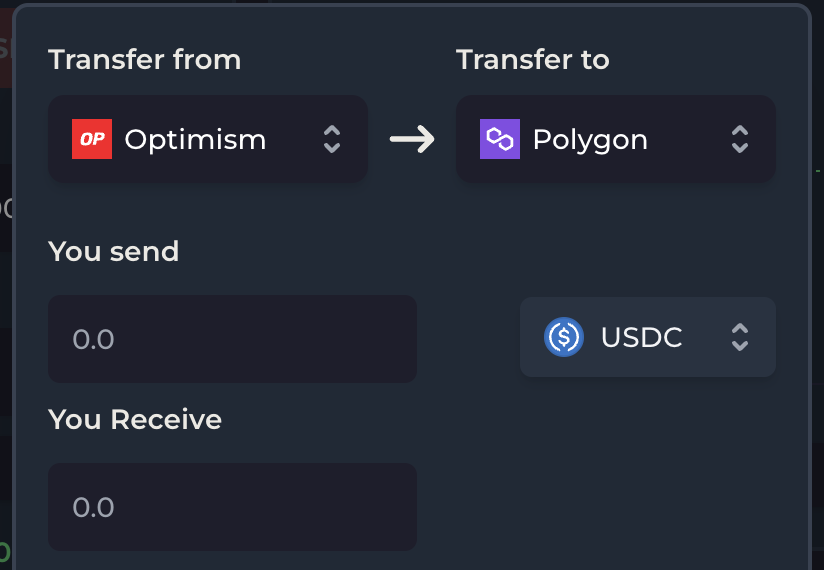This screenshot has width=824, height=570.
Task: Click the up-down chevron next to Optimism
Action: coord(332,139)
